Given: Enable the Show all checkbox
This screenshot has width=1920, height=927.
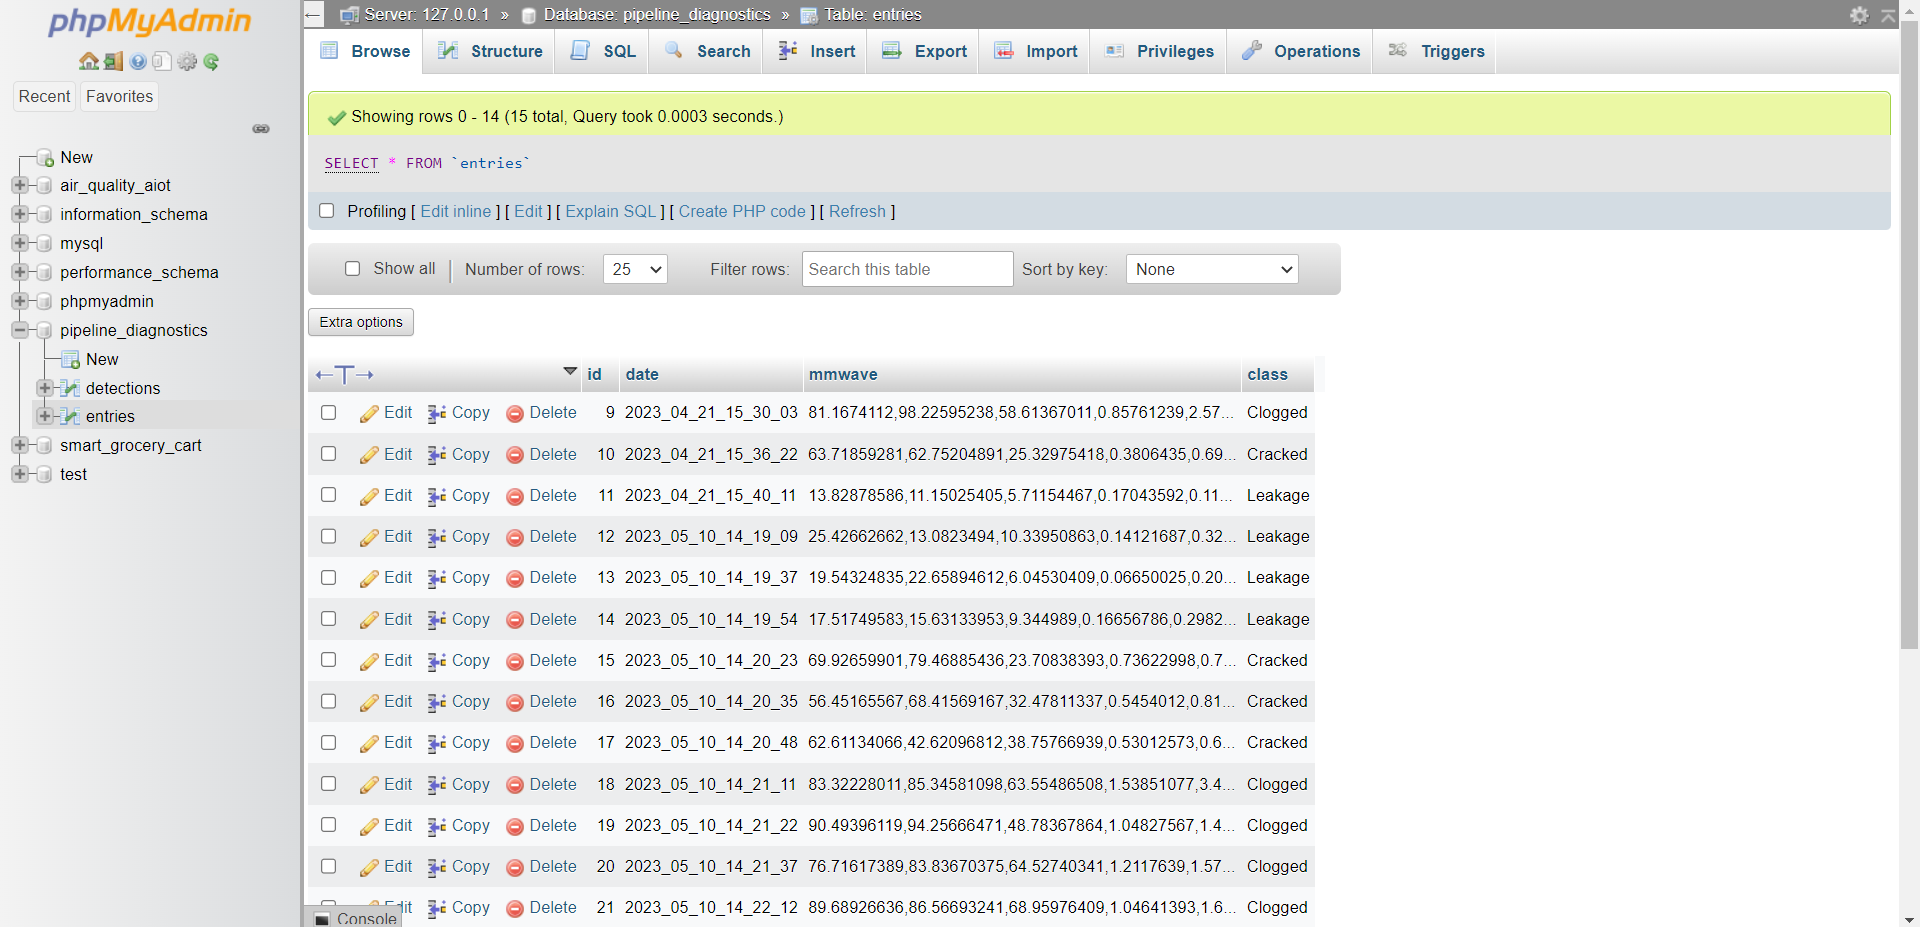Looking at the screenshot, I should click(x=352, y=269).
